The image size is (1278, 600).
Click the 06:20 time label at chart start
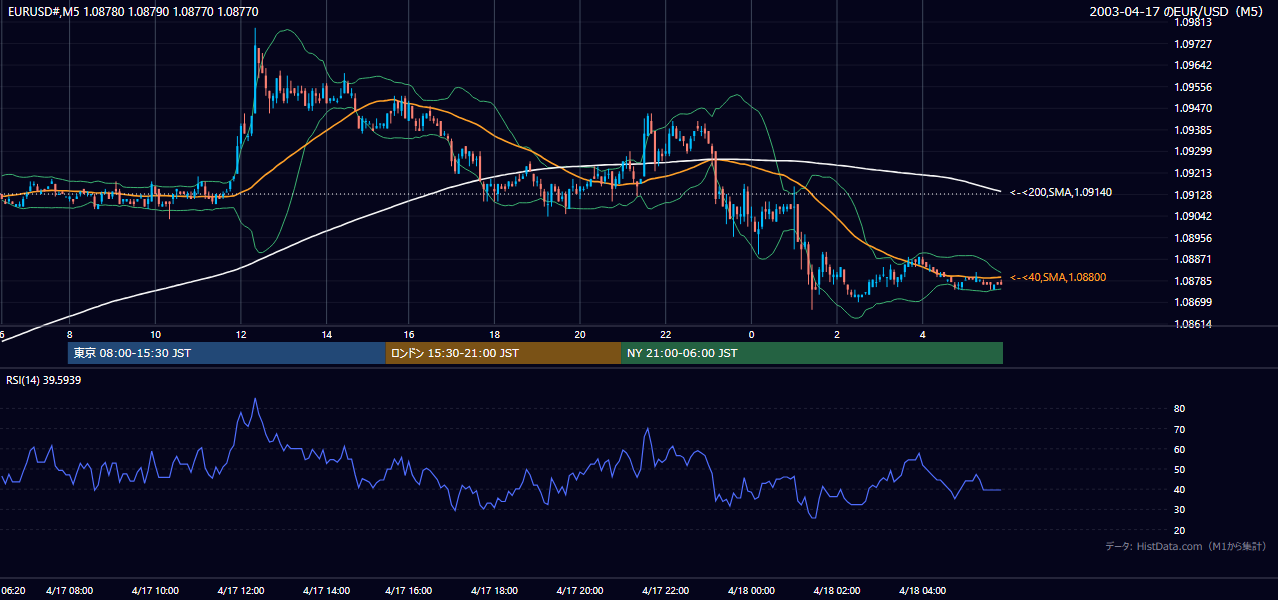(x=13, y=590)
